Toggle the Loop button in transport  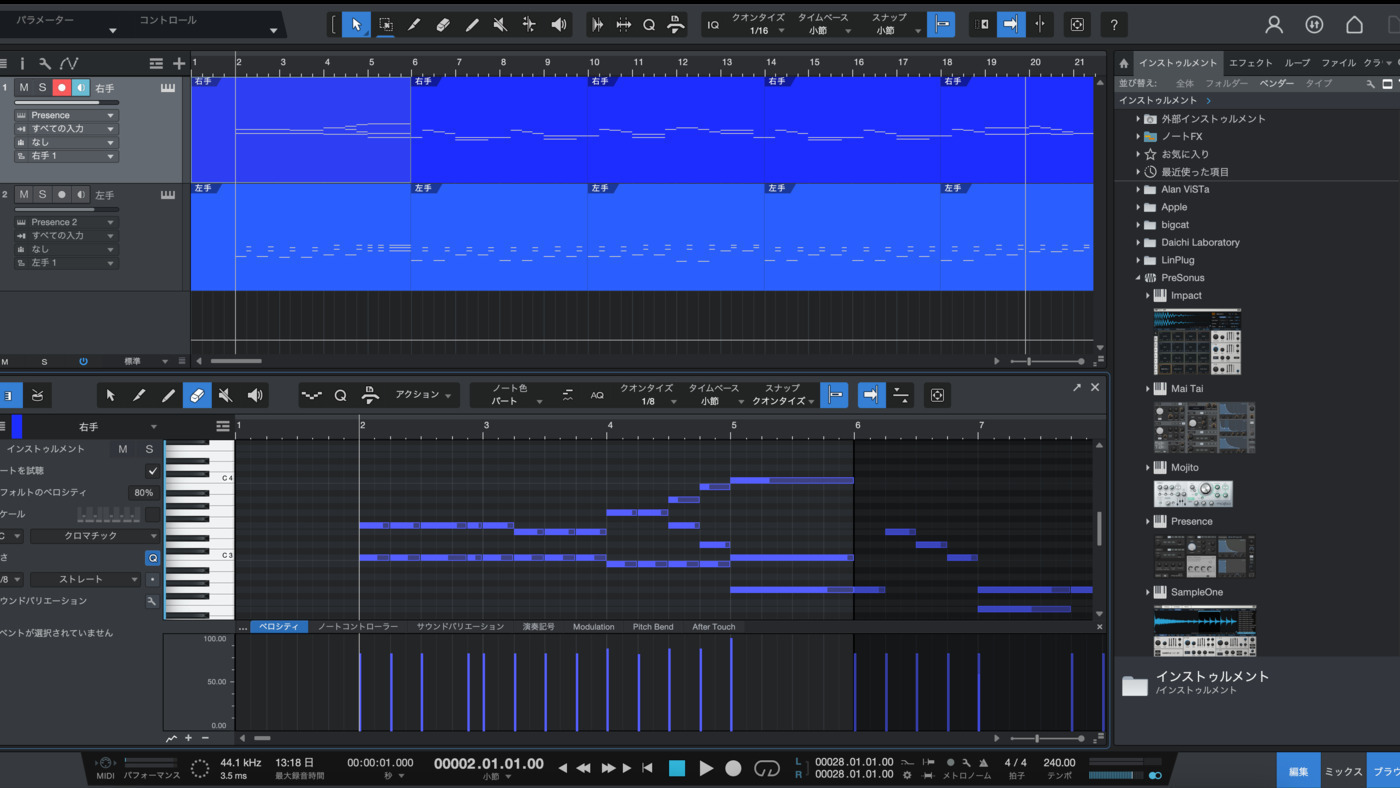pyautogui.click(x=767, y=768)
